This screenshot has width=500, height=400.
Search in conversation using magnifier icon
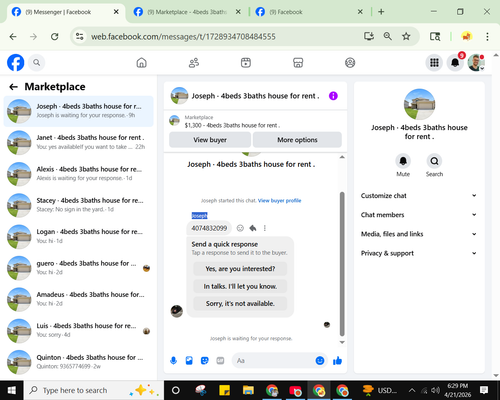pos(434,161)
